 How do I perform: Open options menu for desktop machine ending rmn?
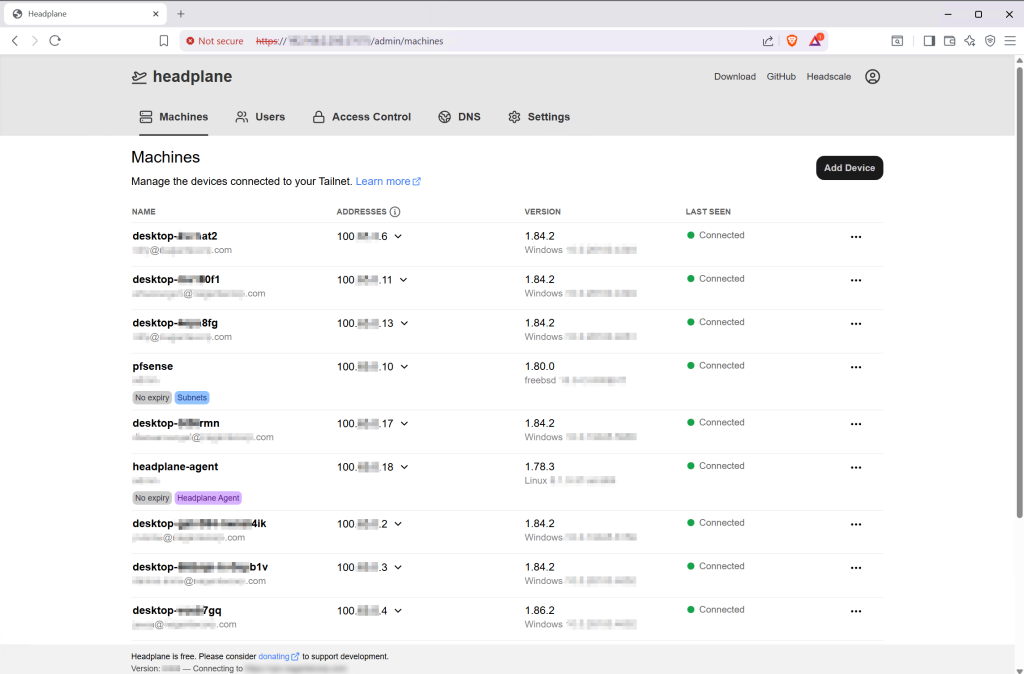(856, 424)
